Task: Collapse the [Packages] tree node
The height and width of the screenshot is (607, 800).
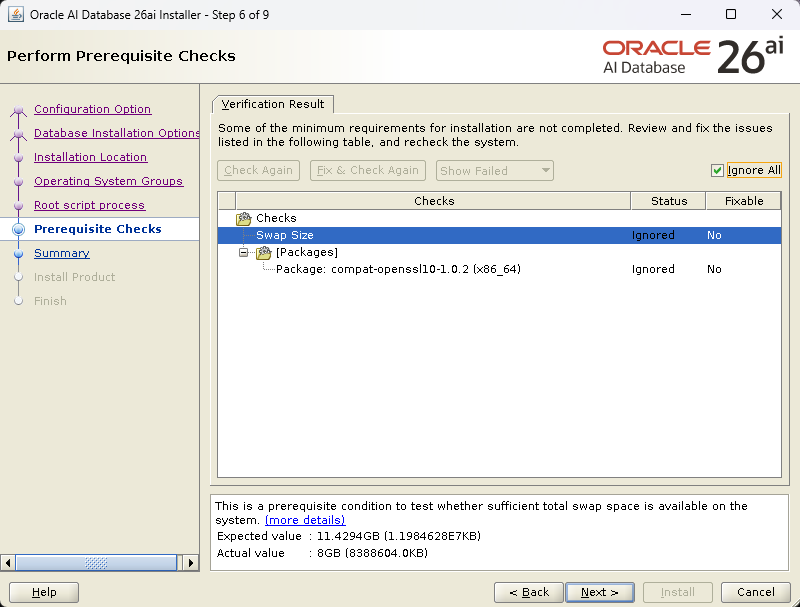Action: [243, 252]
